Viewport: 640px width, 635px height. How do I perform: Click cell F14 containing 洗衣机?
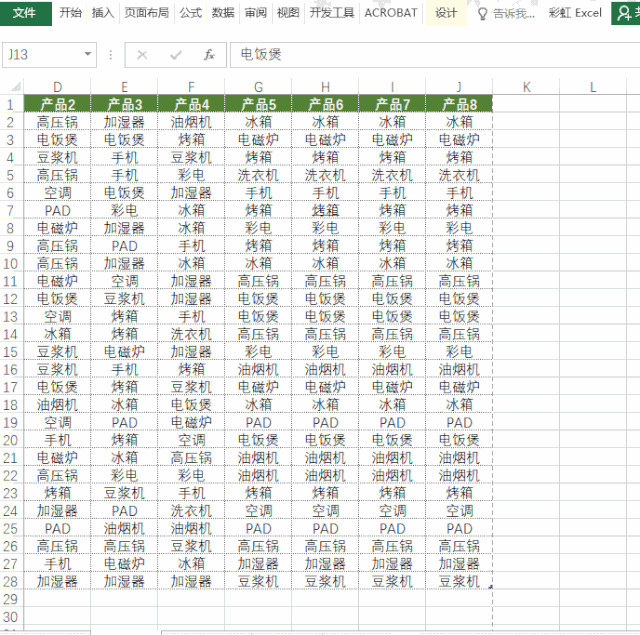(x=191, y=334)
